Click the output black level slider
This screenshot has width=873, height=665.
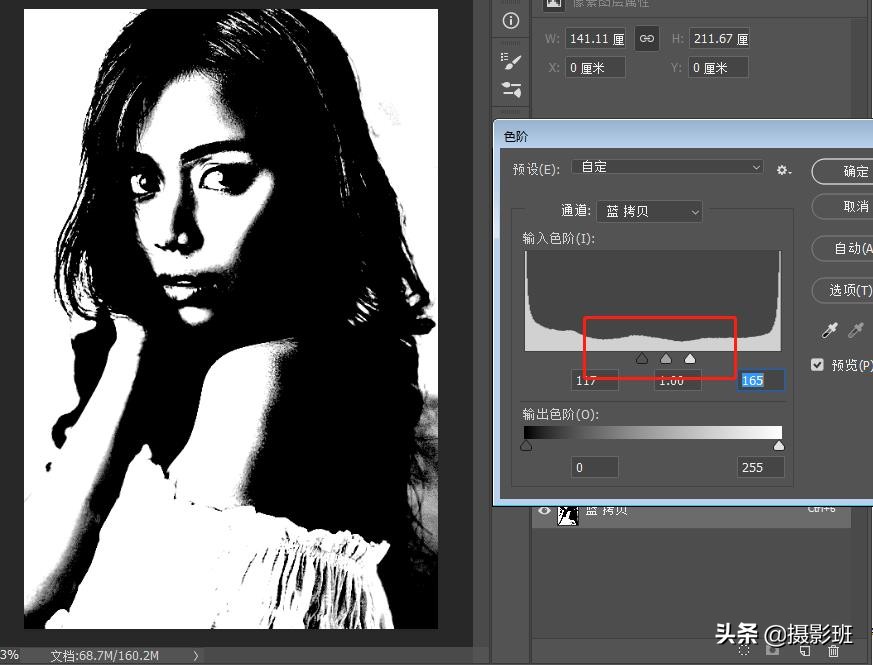(x=526, y=446)
